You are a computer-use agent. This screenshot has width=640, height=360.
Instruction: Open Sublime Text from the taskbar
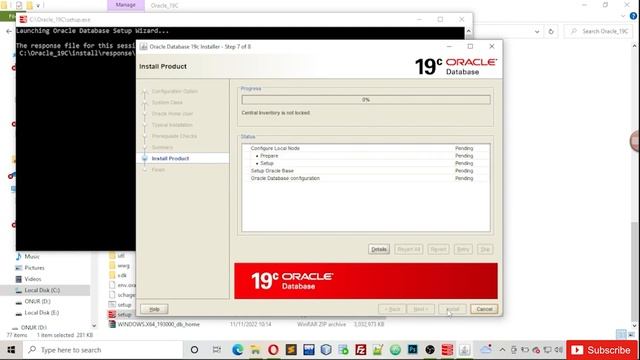click(291, 350)
